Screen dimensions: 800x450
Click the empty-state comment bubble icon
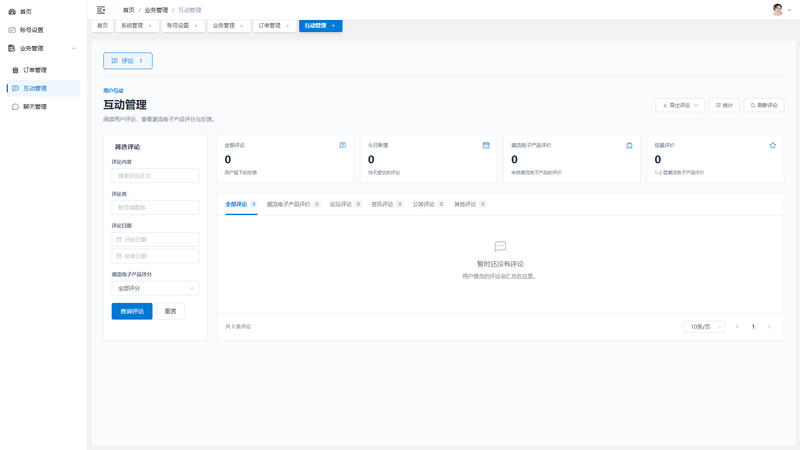coord(501,246)
